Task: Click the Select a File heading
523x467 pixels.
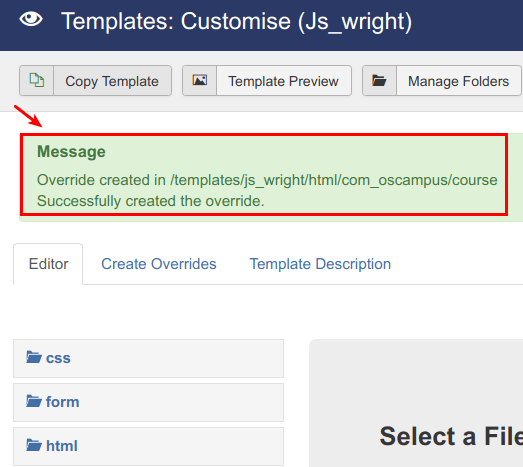Action: 451,436
